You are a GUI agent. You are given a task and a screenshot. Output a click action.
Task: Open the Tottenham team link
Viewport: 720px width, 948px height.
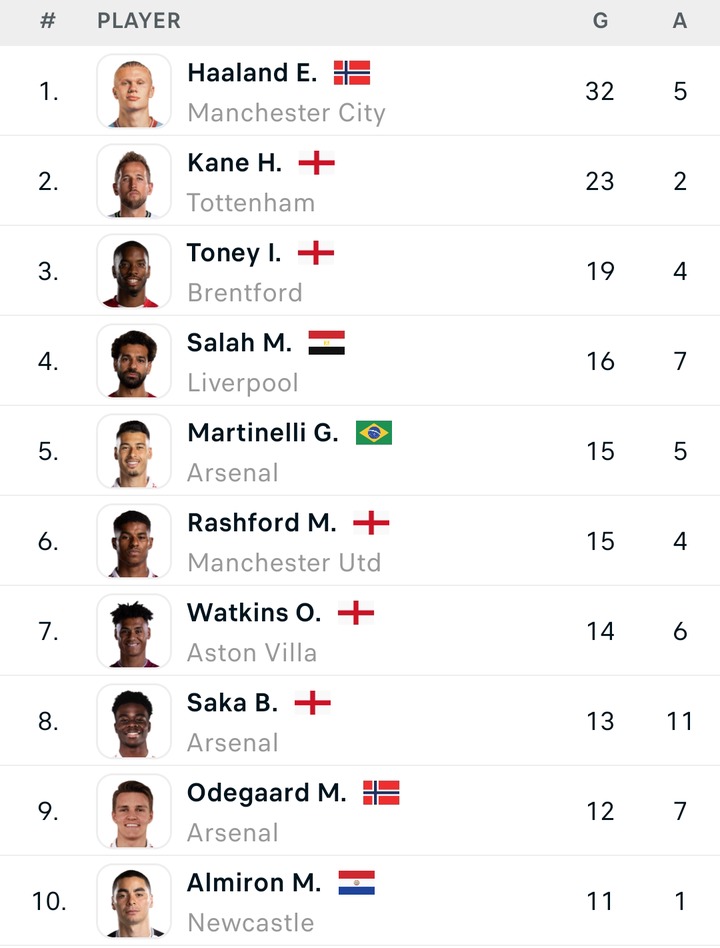(x=251, y=203)
